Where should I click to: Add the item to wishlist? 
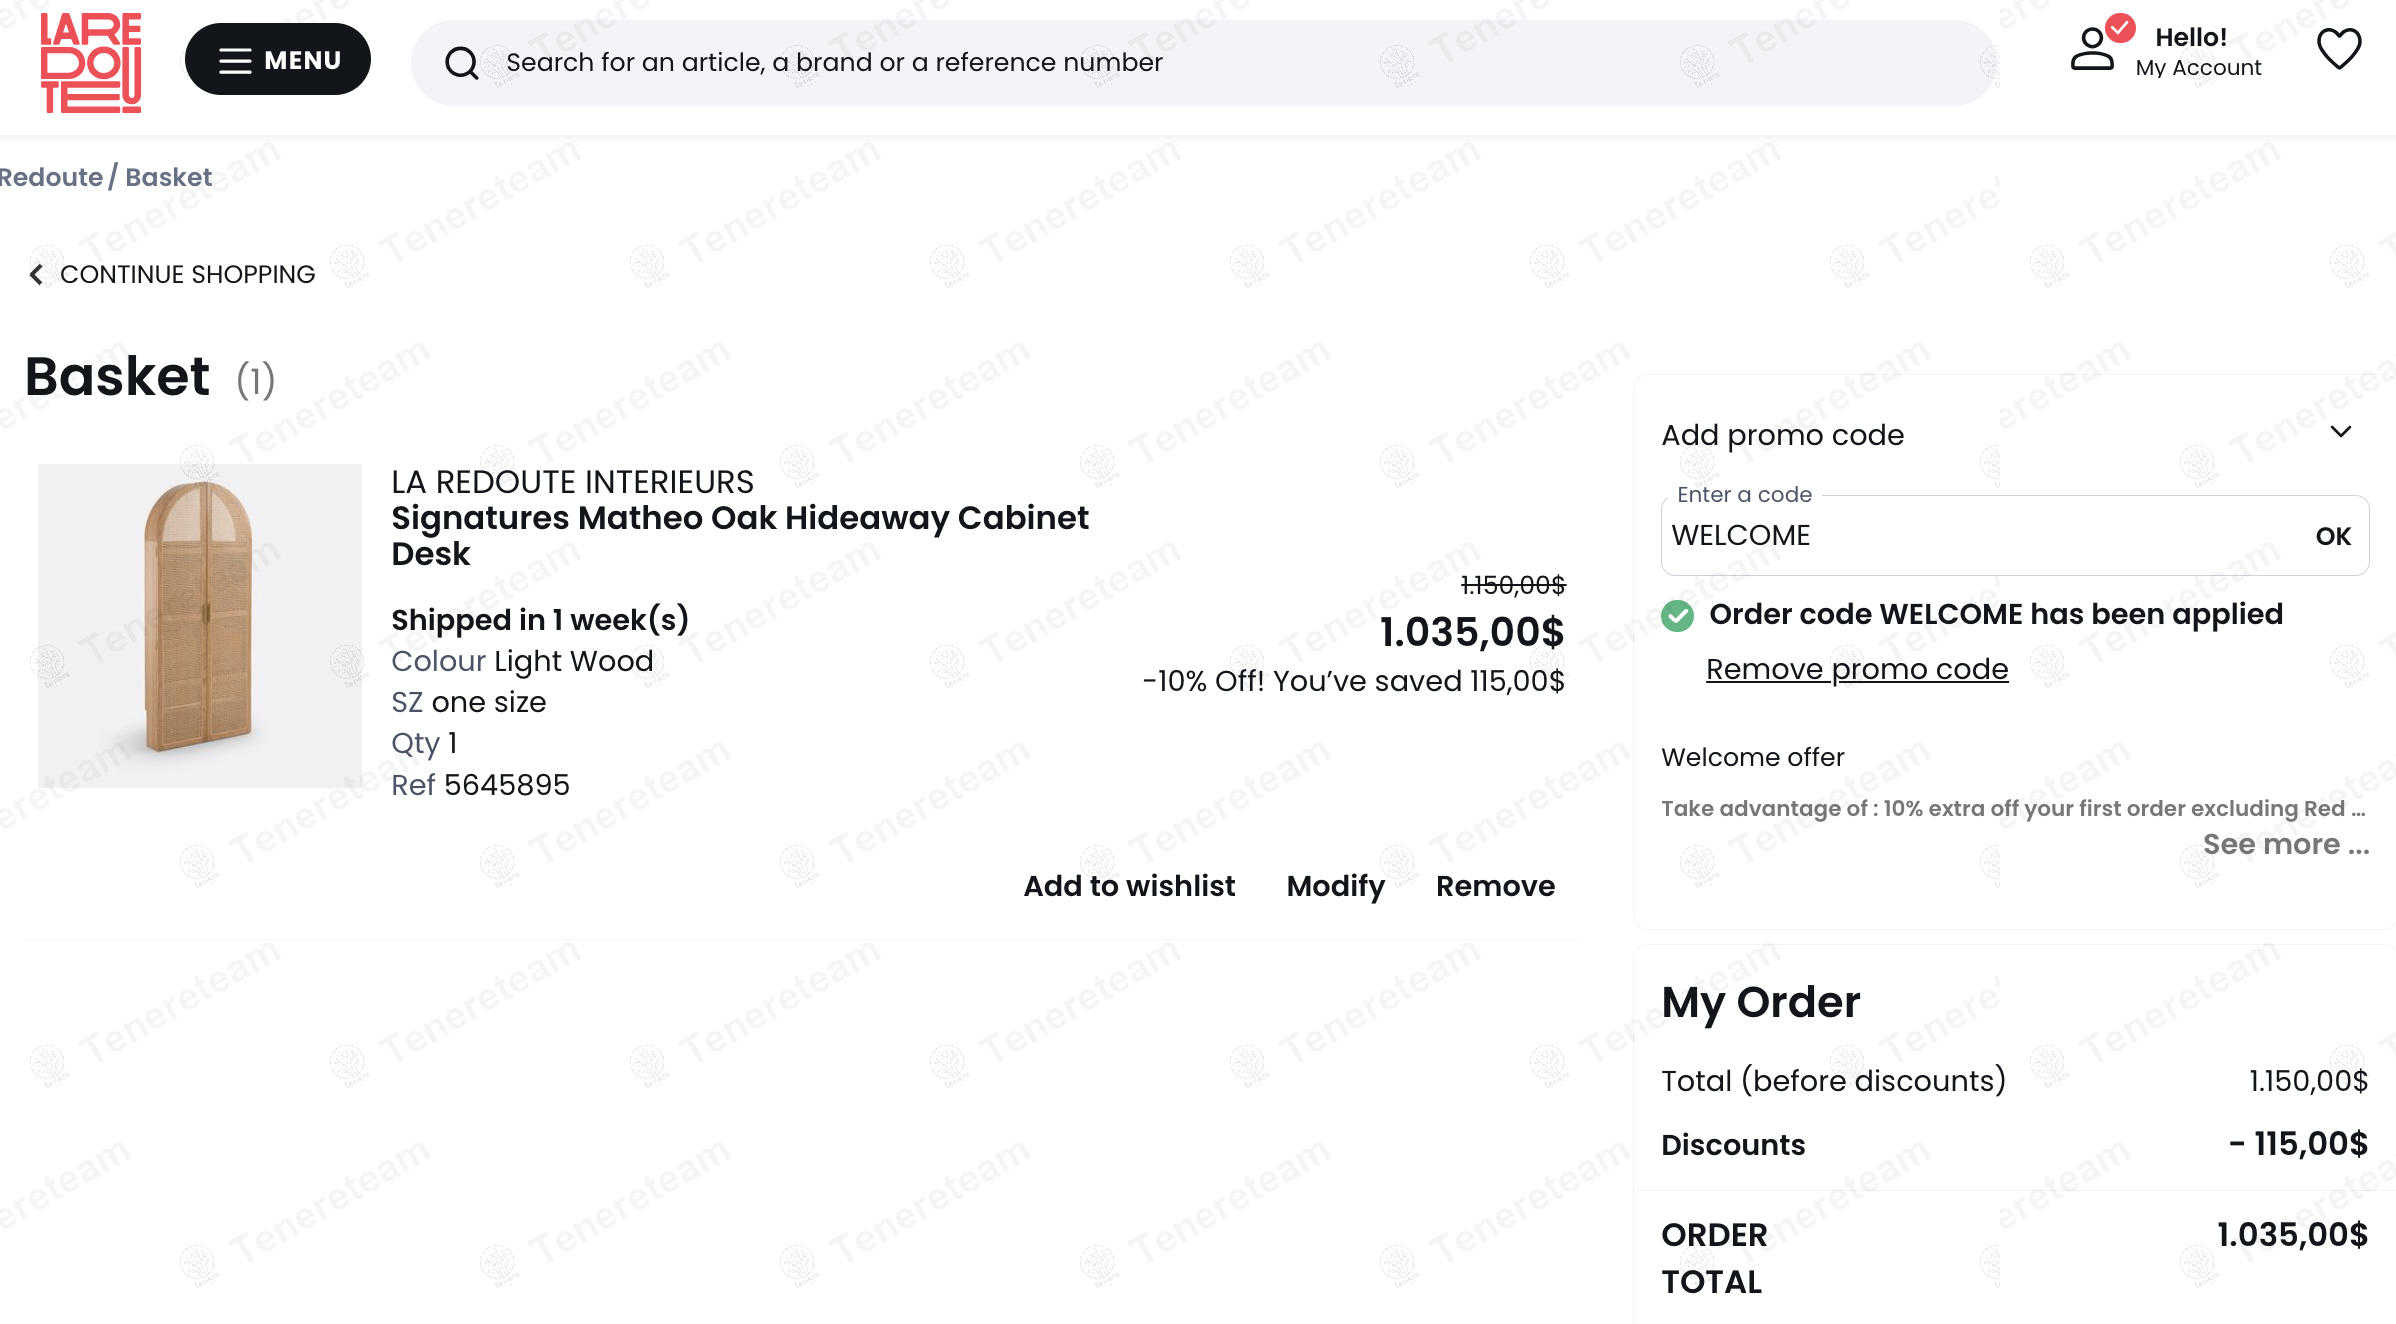[x=1129, y=886]
